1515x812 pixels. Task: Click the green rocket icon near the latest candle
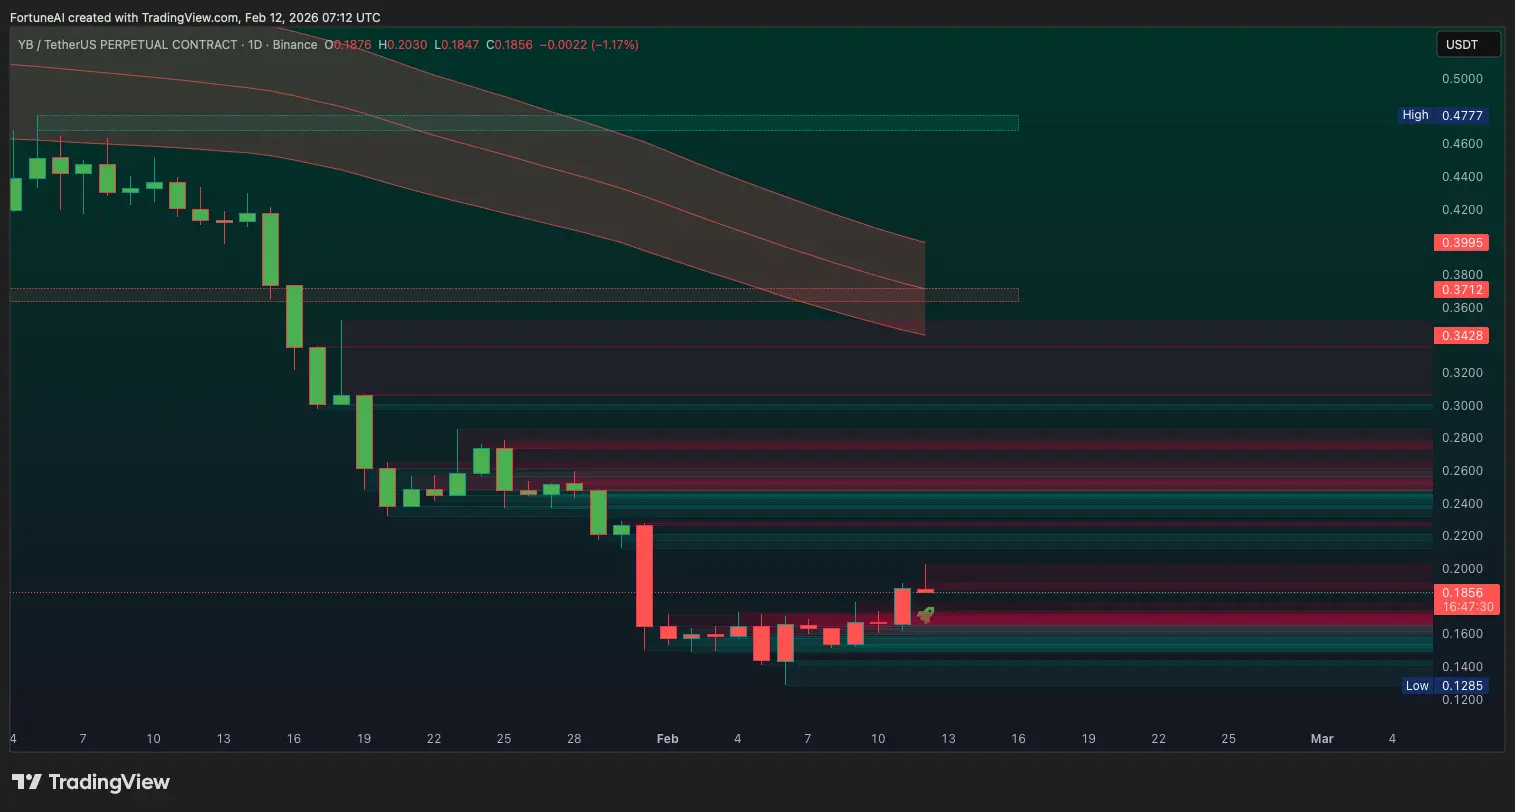(926, 615)
